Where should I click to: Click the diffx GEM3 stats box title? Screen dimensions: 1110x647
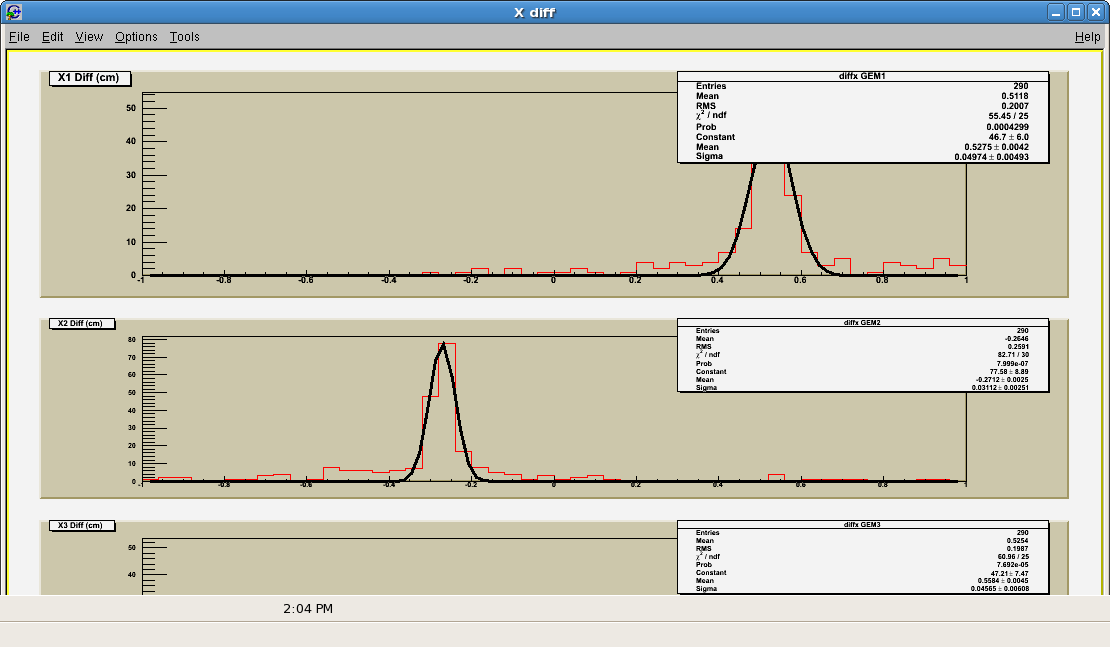click(x=862, y=525)
